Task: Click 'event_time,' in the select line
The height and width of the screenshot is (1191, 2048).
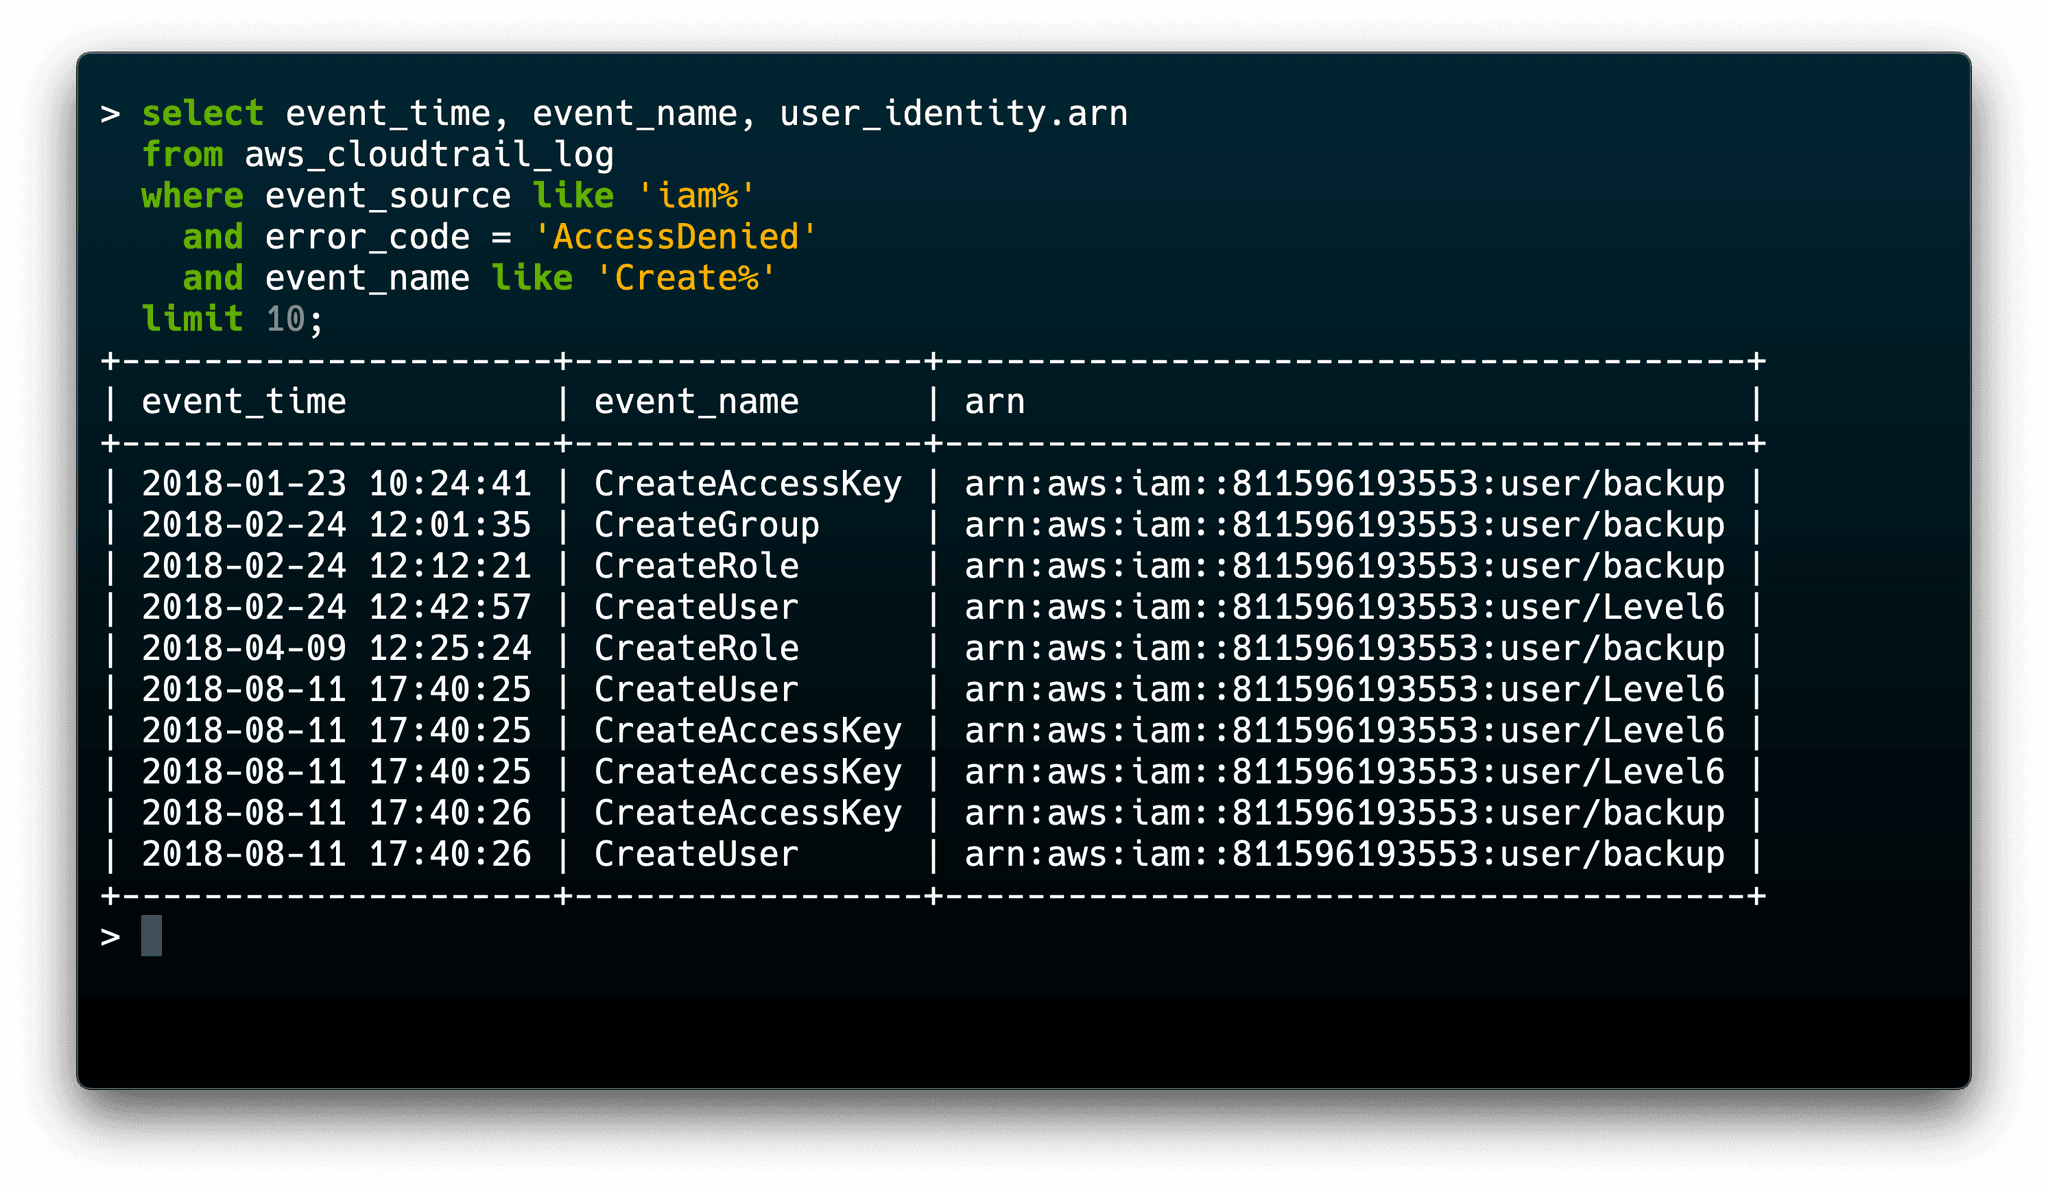Action: (x=398, y=113)
